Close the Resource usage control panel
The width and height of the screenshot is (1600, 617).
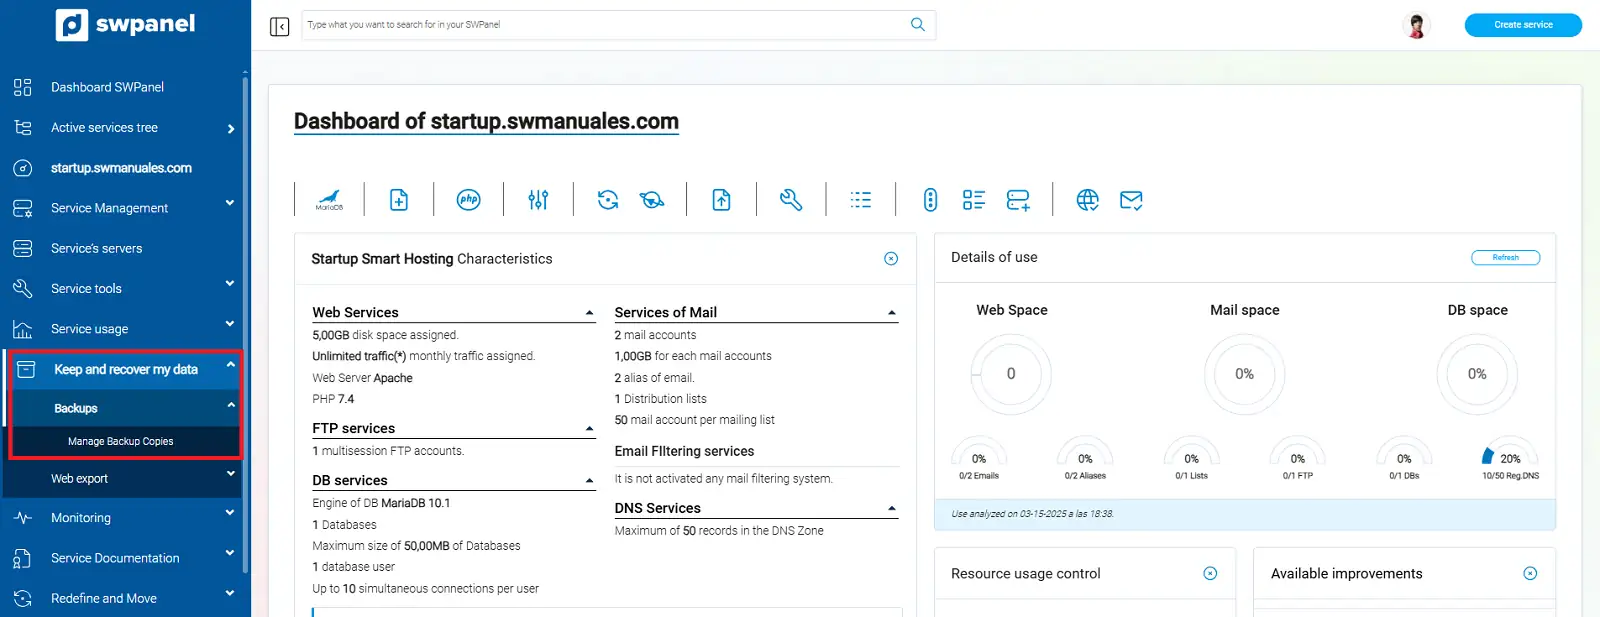point(1210,574)
